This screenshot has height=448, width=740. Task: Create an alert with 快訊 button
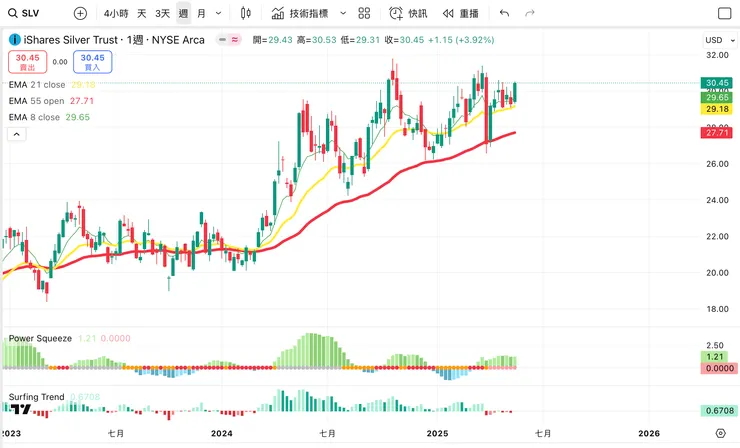point(408,13)
